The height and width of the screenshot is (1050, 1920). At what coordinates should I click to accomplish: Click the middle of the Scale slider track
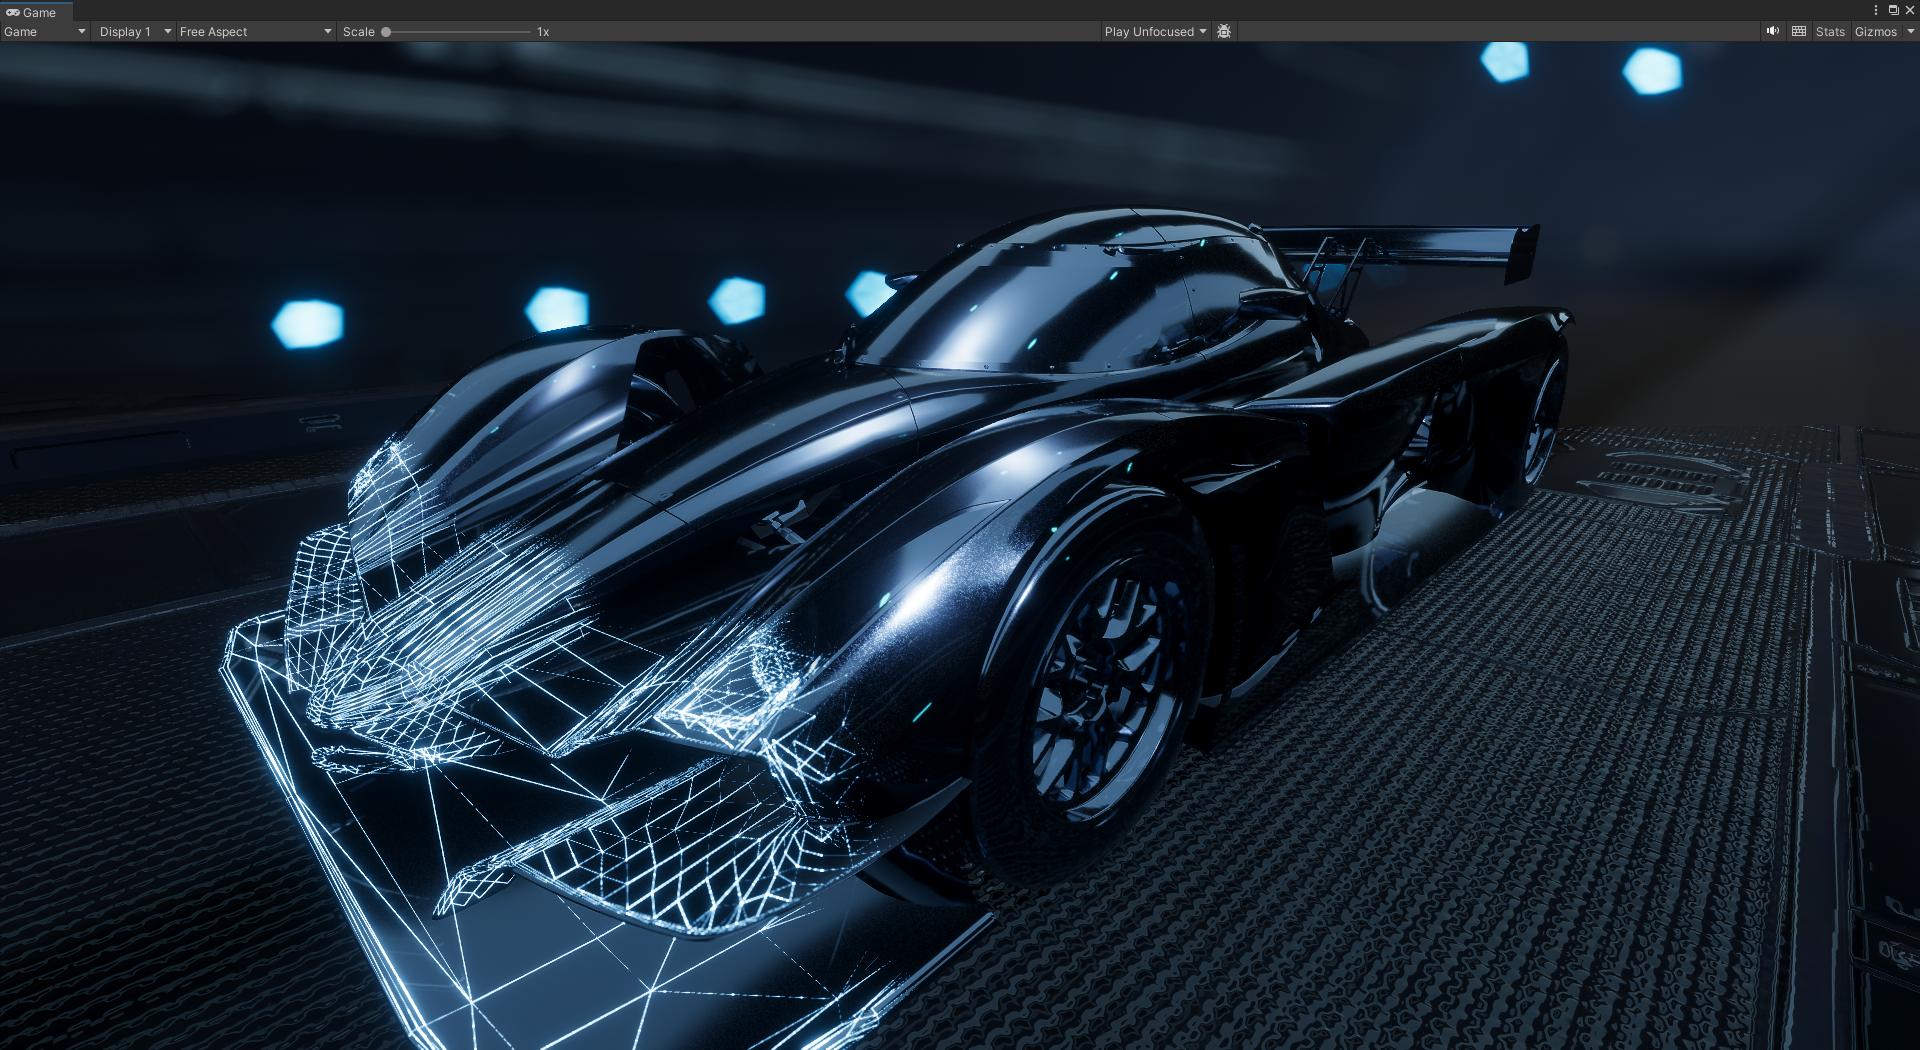point(458,32)
